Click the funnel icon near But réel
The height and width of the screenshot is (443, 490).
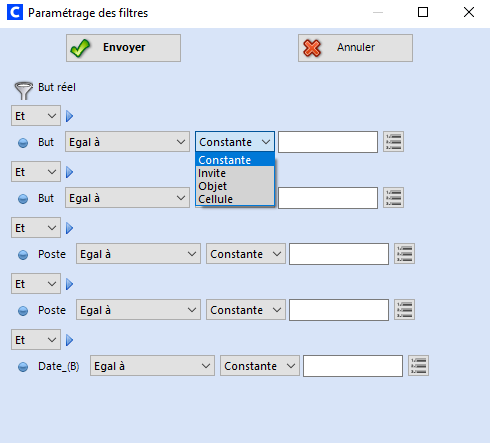23,90
